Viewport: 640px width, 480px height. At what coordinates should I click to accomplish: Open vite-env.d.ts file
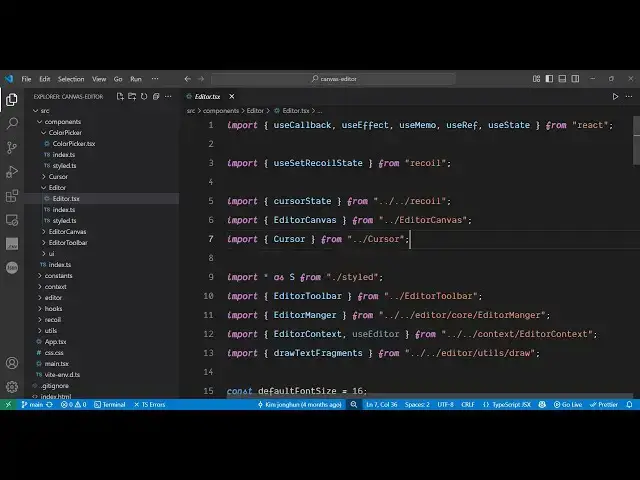click(62, 375)
